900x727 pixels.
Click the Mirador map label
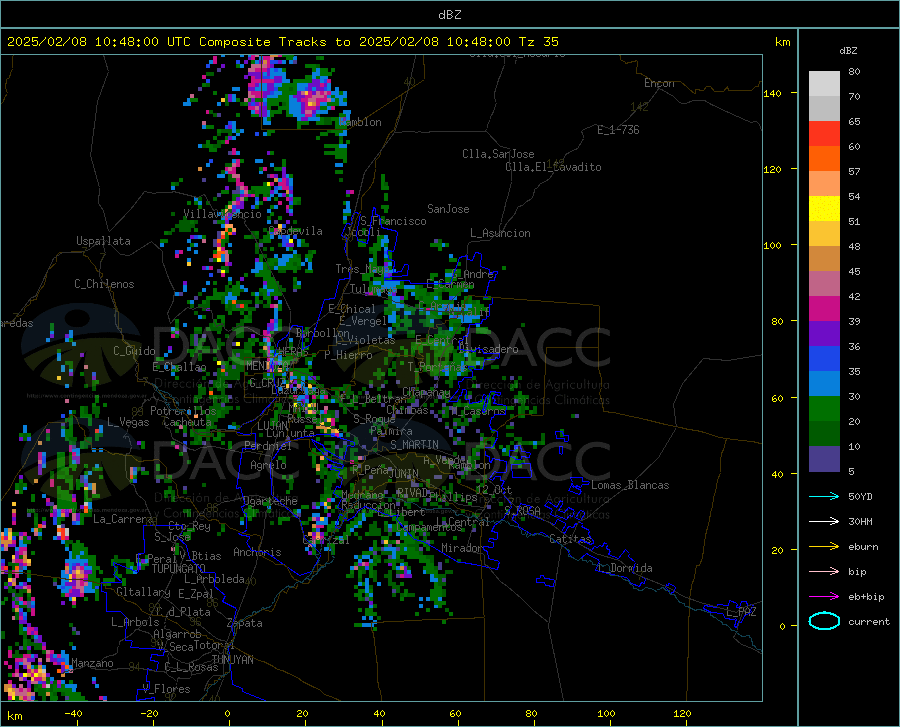[x=462, y=548]
